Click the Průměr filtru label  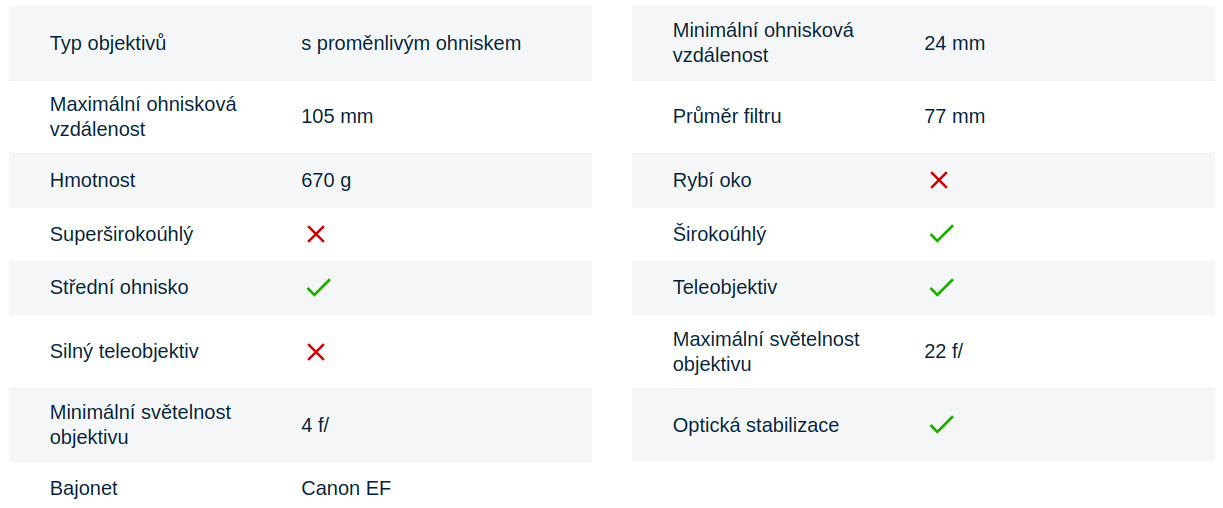coord(727,116)
